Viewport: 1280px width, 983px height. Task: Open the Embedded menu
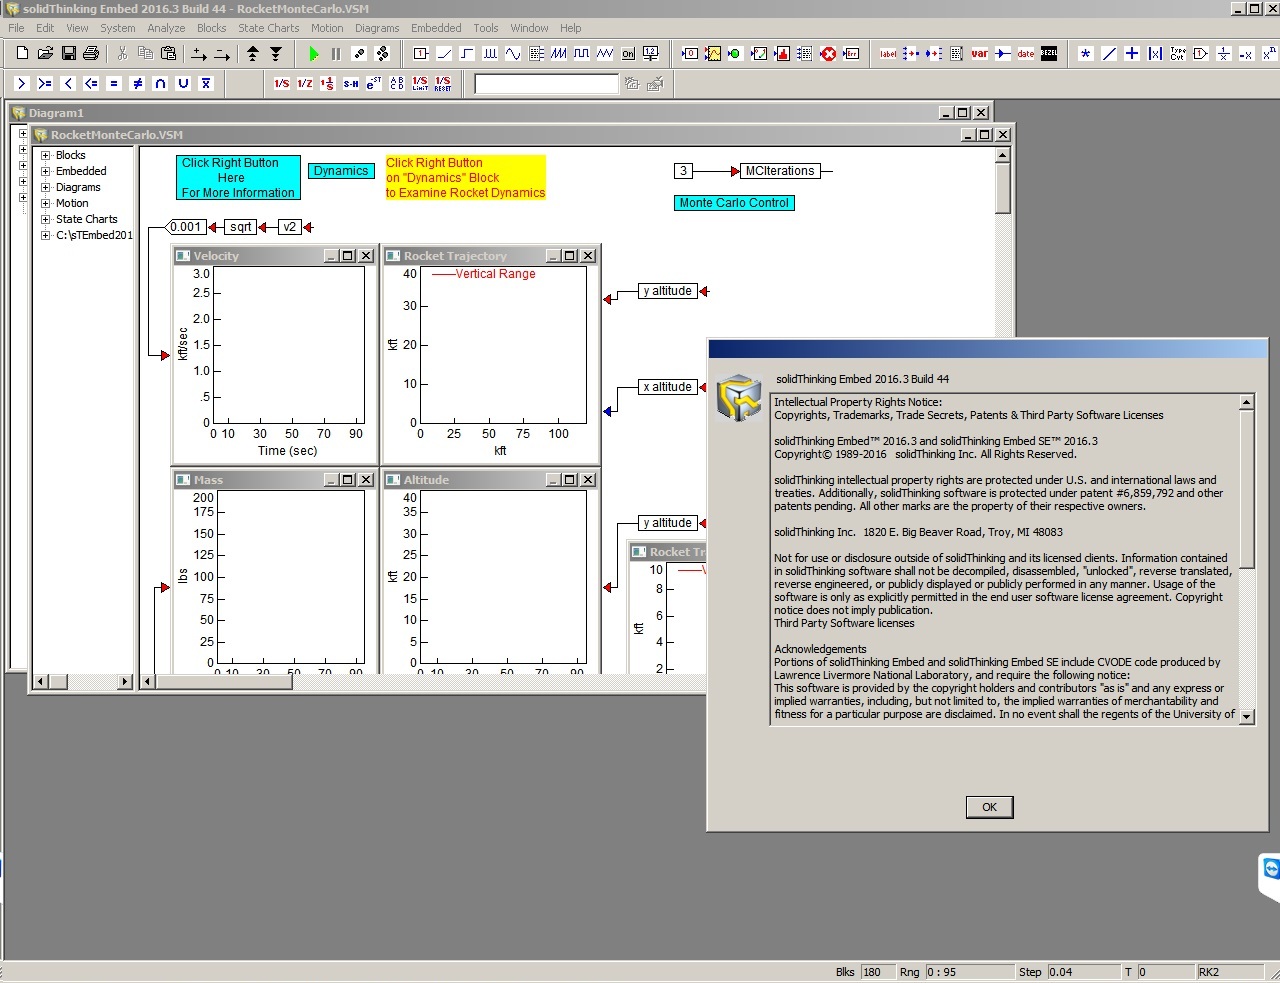coord(436,28)
